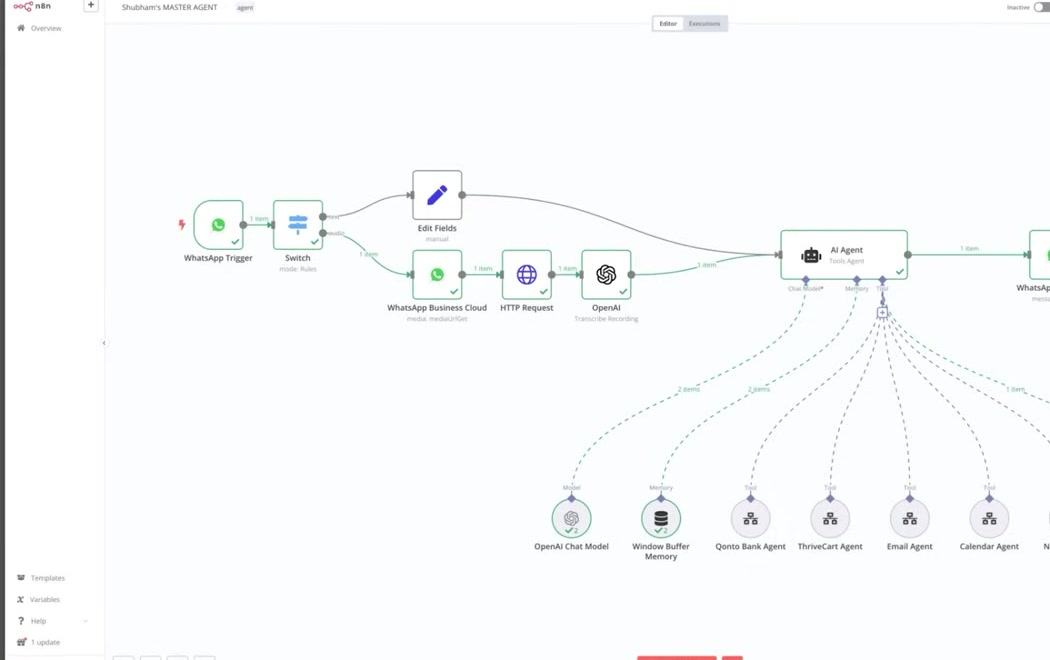
Task: Select the Window Buffer Memory node
Action: tap(660, 518)
